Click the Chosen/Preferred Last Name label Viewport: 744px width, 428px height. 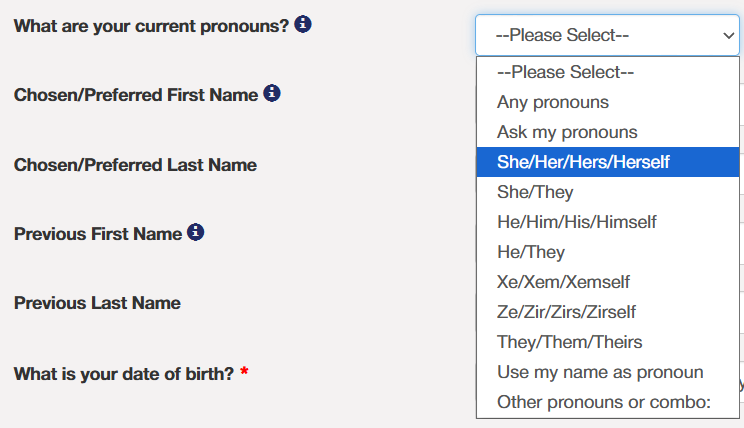point(135,165)
